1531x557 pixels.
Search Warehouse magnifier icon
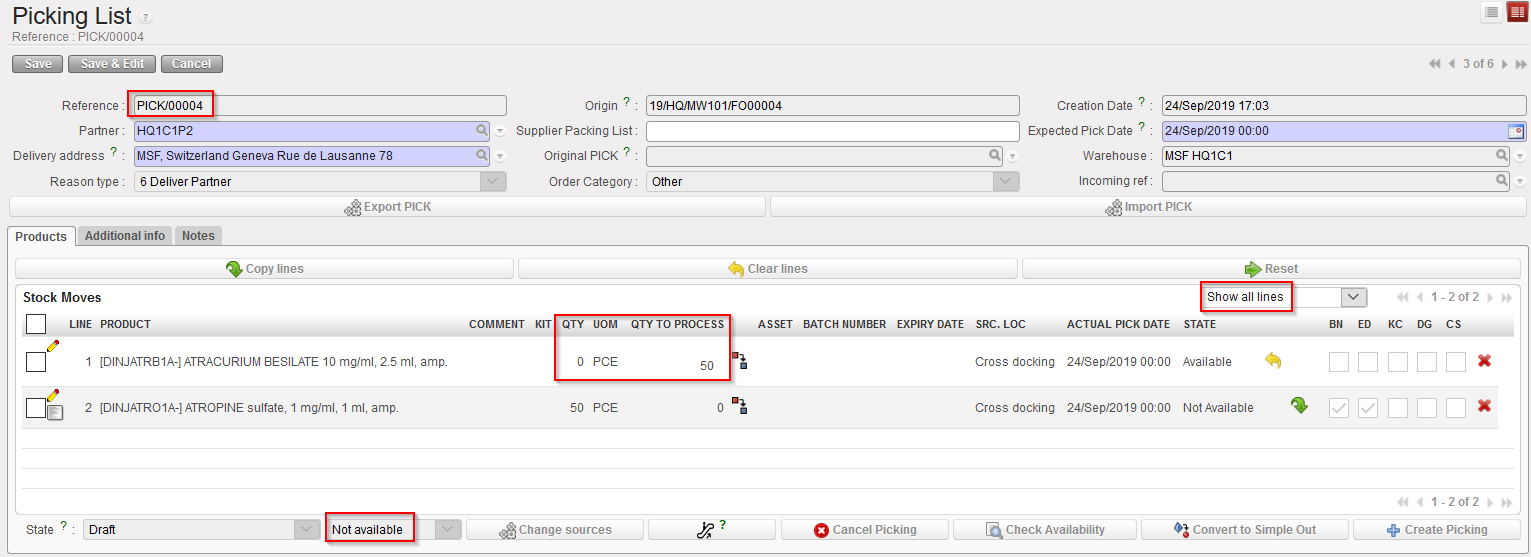click(x=1502, y=156)
